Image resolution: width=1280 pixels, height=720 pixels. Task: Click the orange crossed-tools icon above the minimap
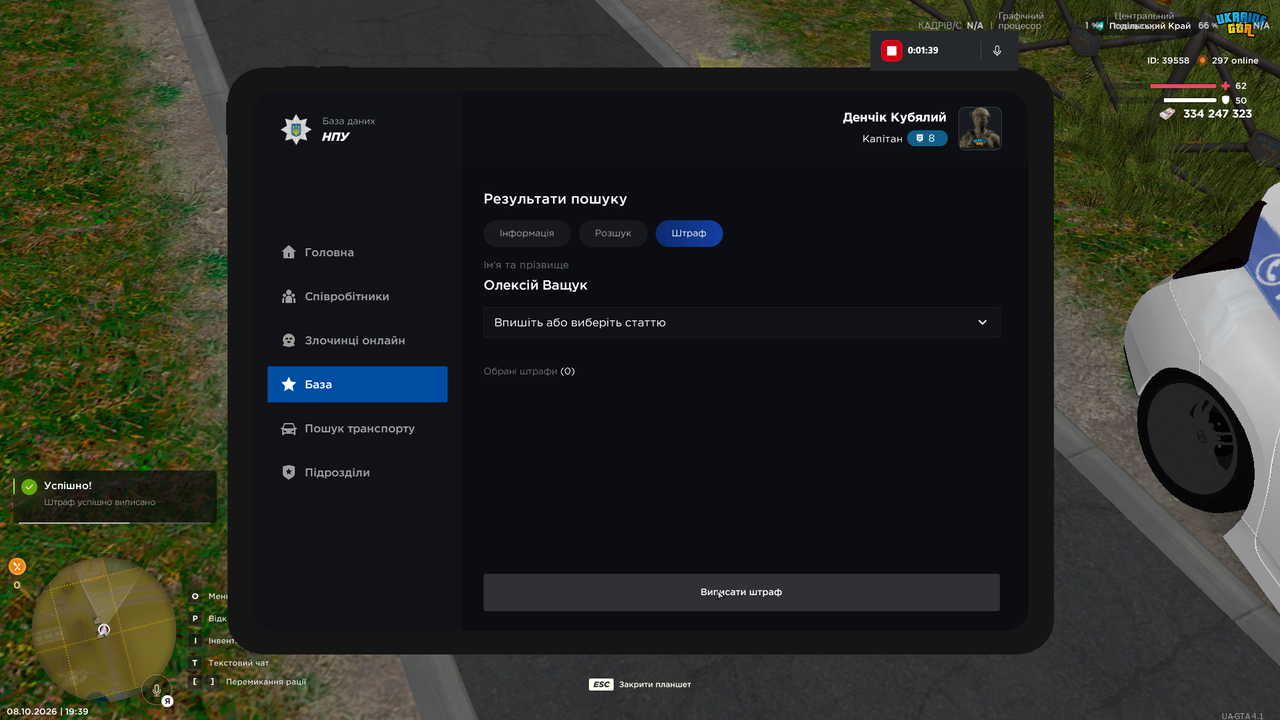pos(17,566)
